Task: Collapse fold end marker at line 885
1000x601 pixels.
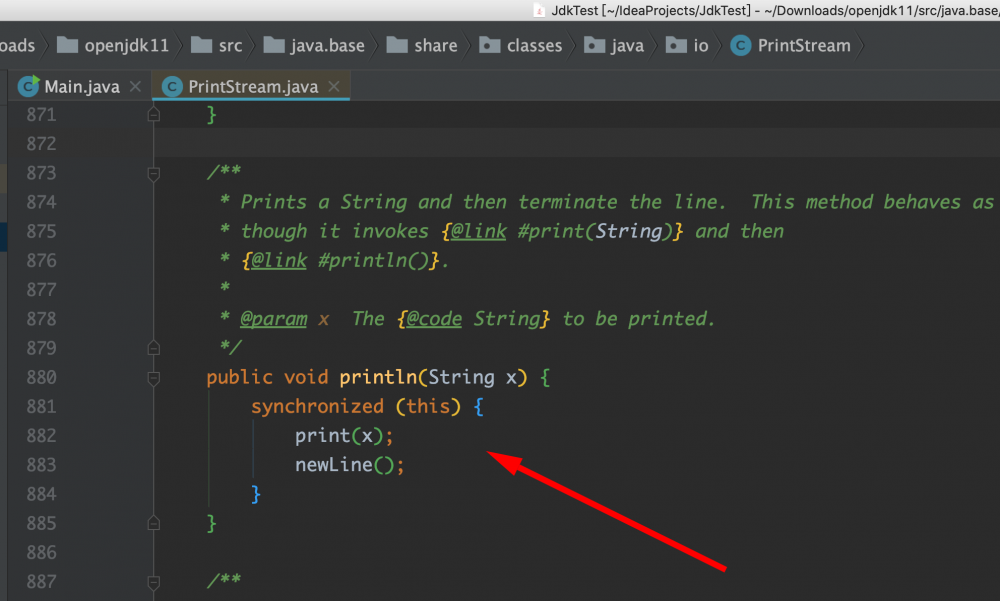Action: click(x=154, y=523)
